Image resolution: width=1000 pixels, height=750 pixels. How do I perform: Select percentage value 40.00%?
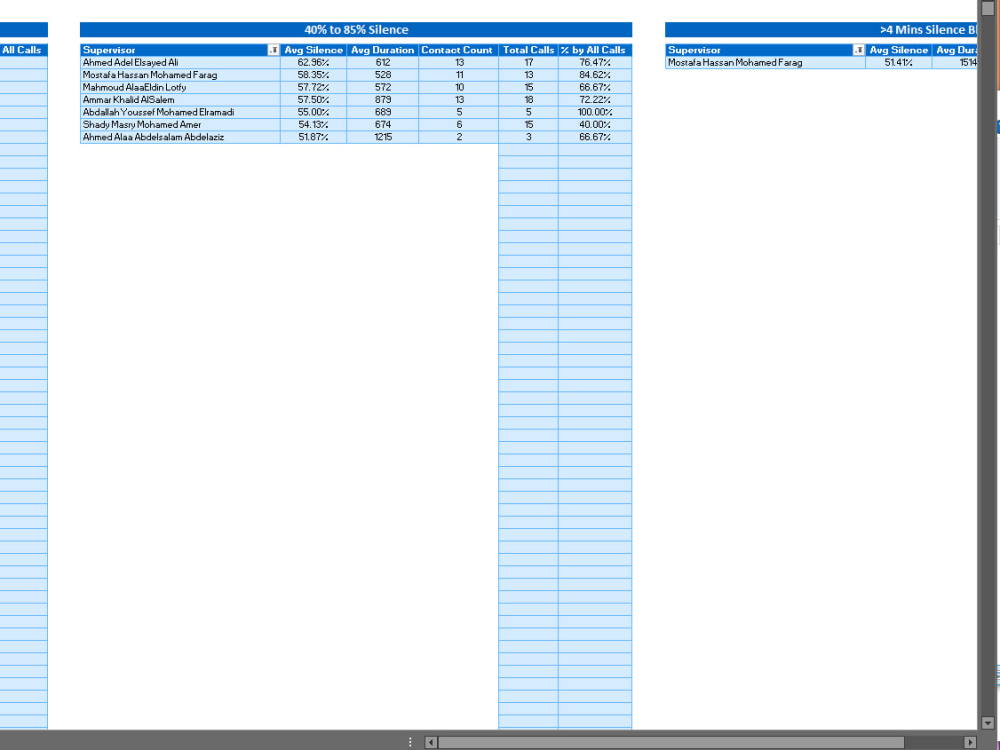[595, 124]
